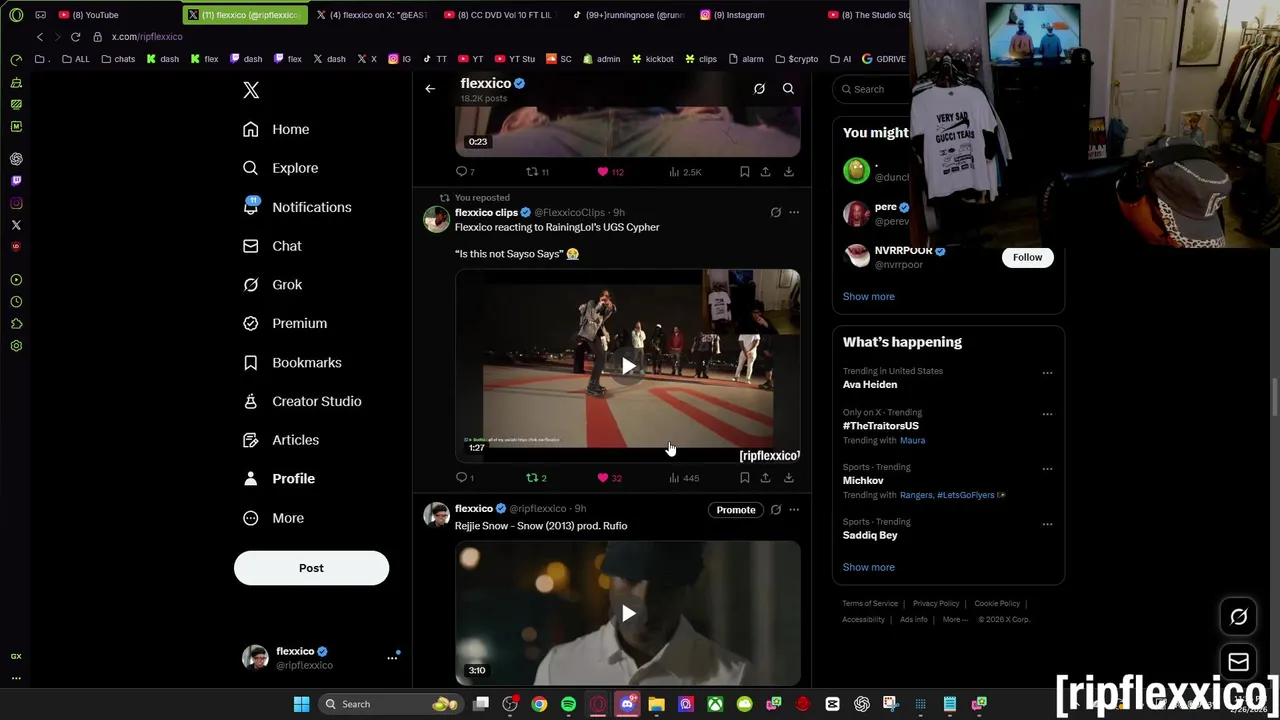Open #TheTraitorsUS trend

point(880,426)
